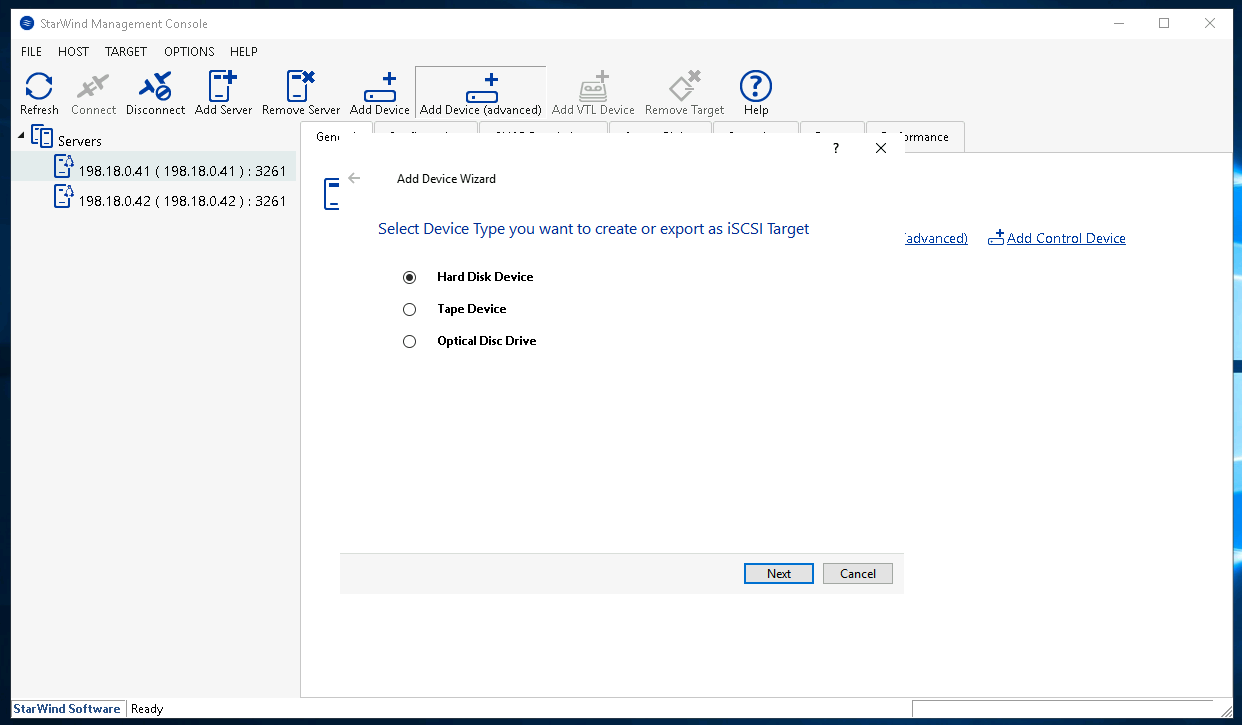Choose the Tape Device option

pyautogui.click(x=409, y=309)
